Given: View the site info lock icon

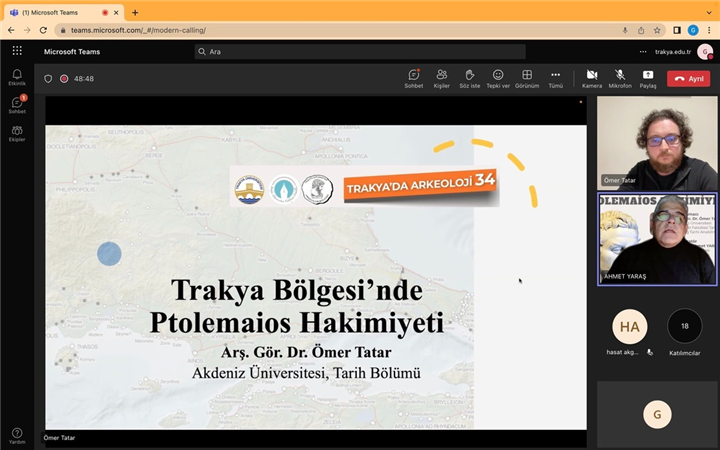Looking at the screenshot, I should [x=63, y=30].
